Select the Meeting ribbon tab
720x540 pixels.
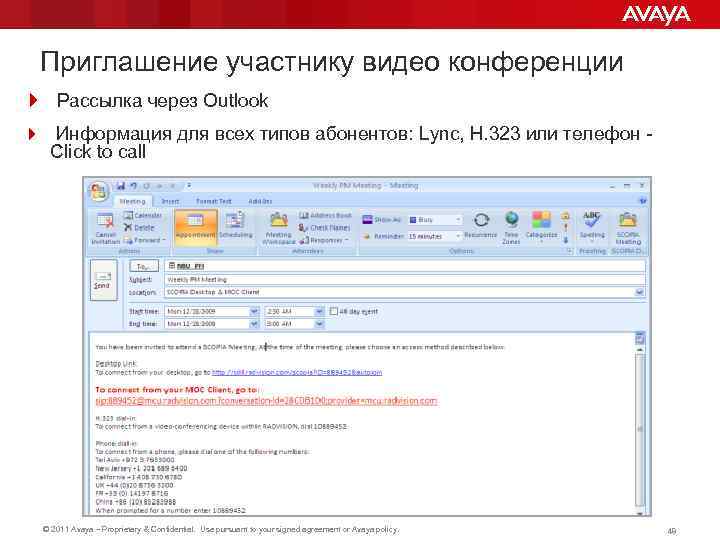point(132,201)
